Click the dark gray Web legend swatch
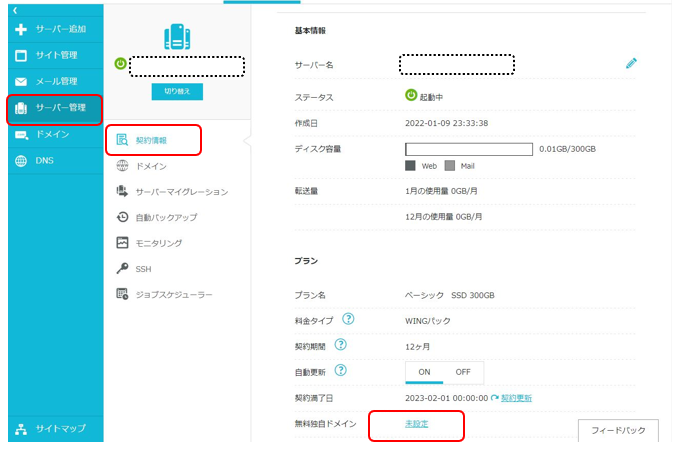Screen dimensions: 676x451 pos(410,166)
